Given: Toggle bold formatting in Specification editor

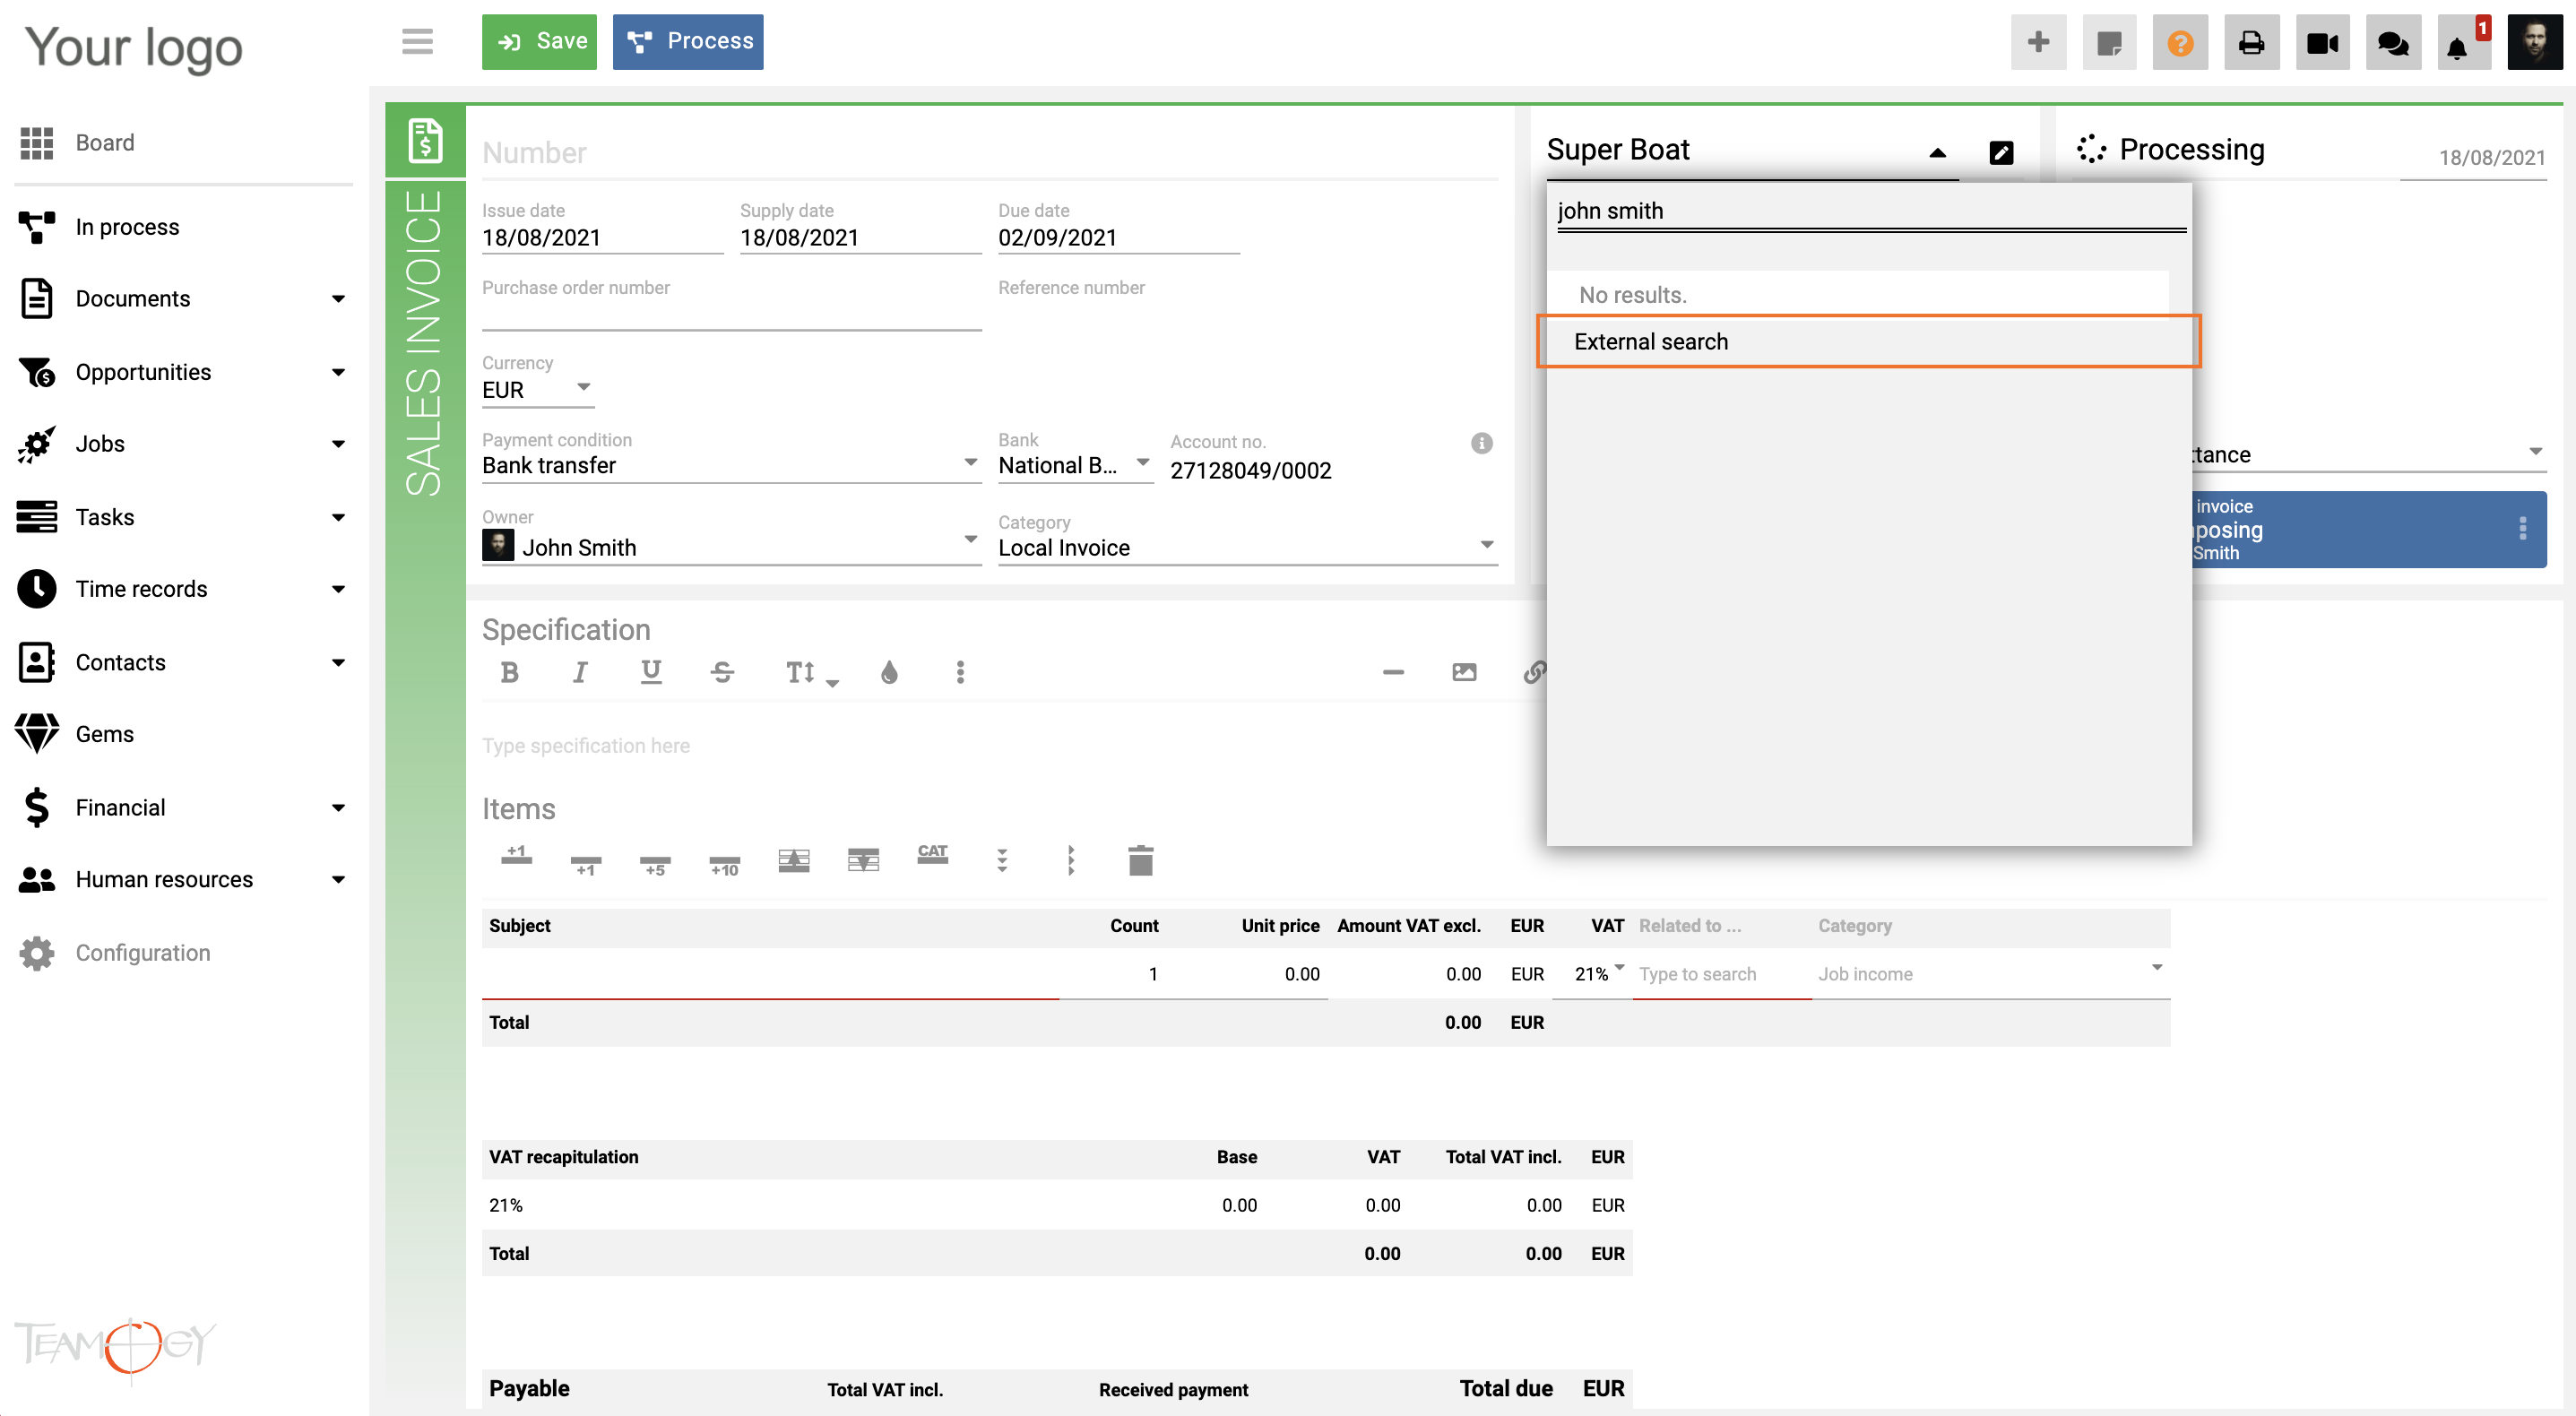Looking at the screenshot, I should (x=509, y=672).
